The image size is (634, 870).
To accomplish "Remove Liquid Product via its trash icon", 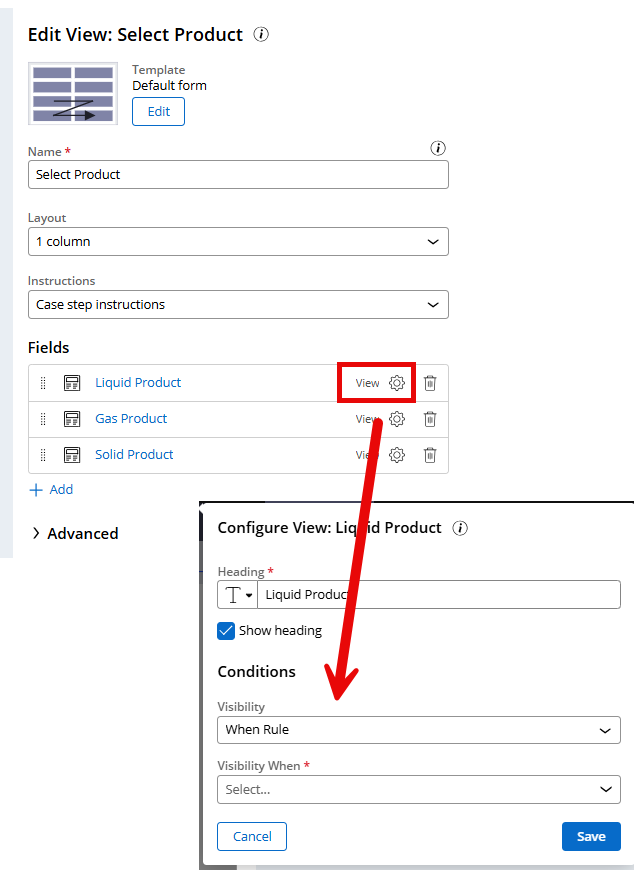I will click(x=430, y=383).
